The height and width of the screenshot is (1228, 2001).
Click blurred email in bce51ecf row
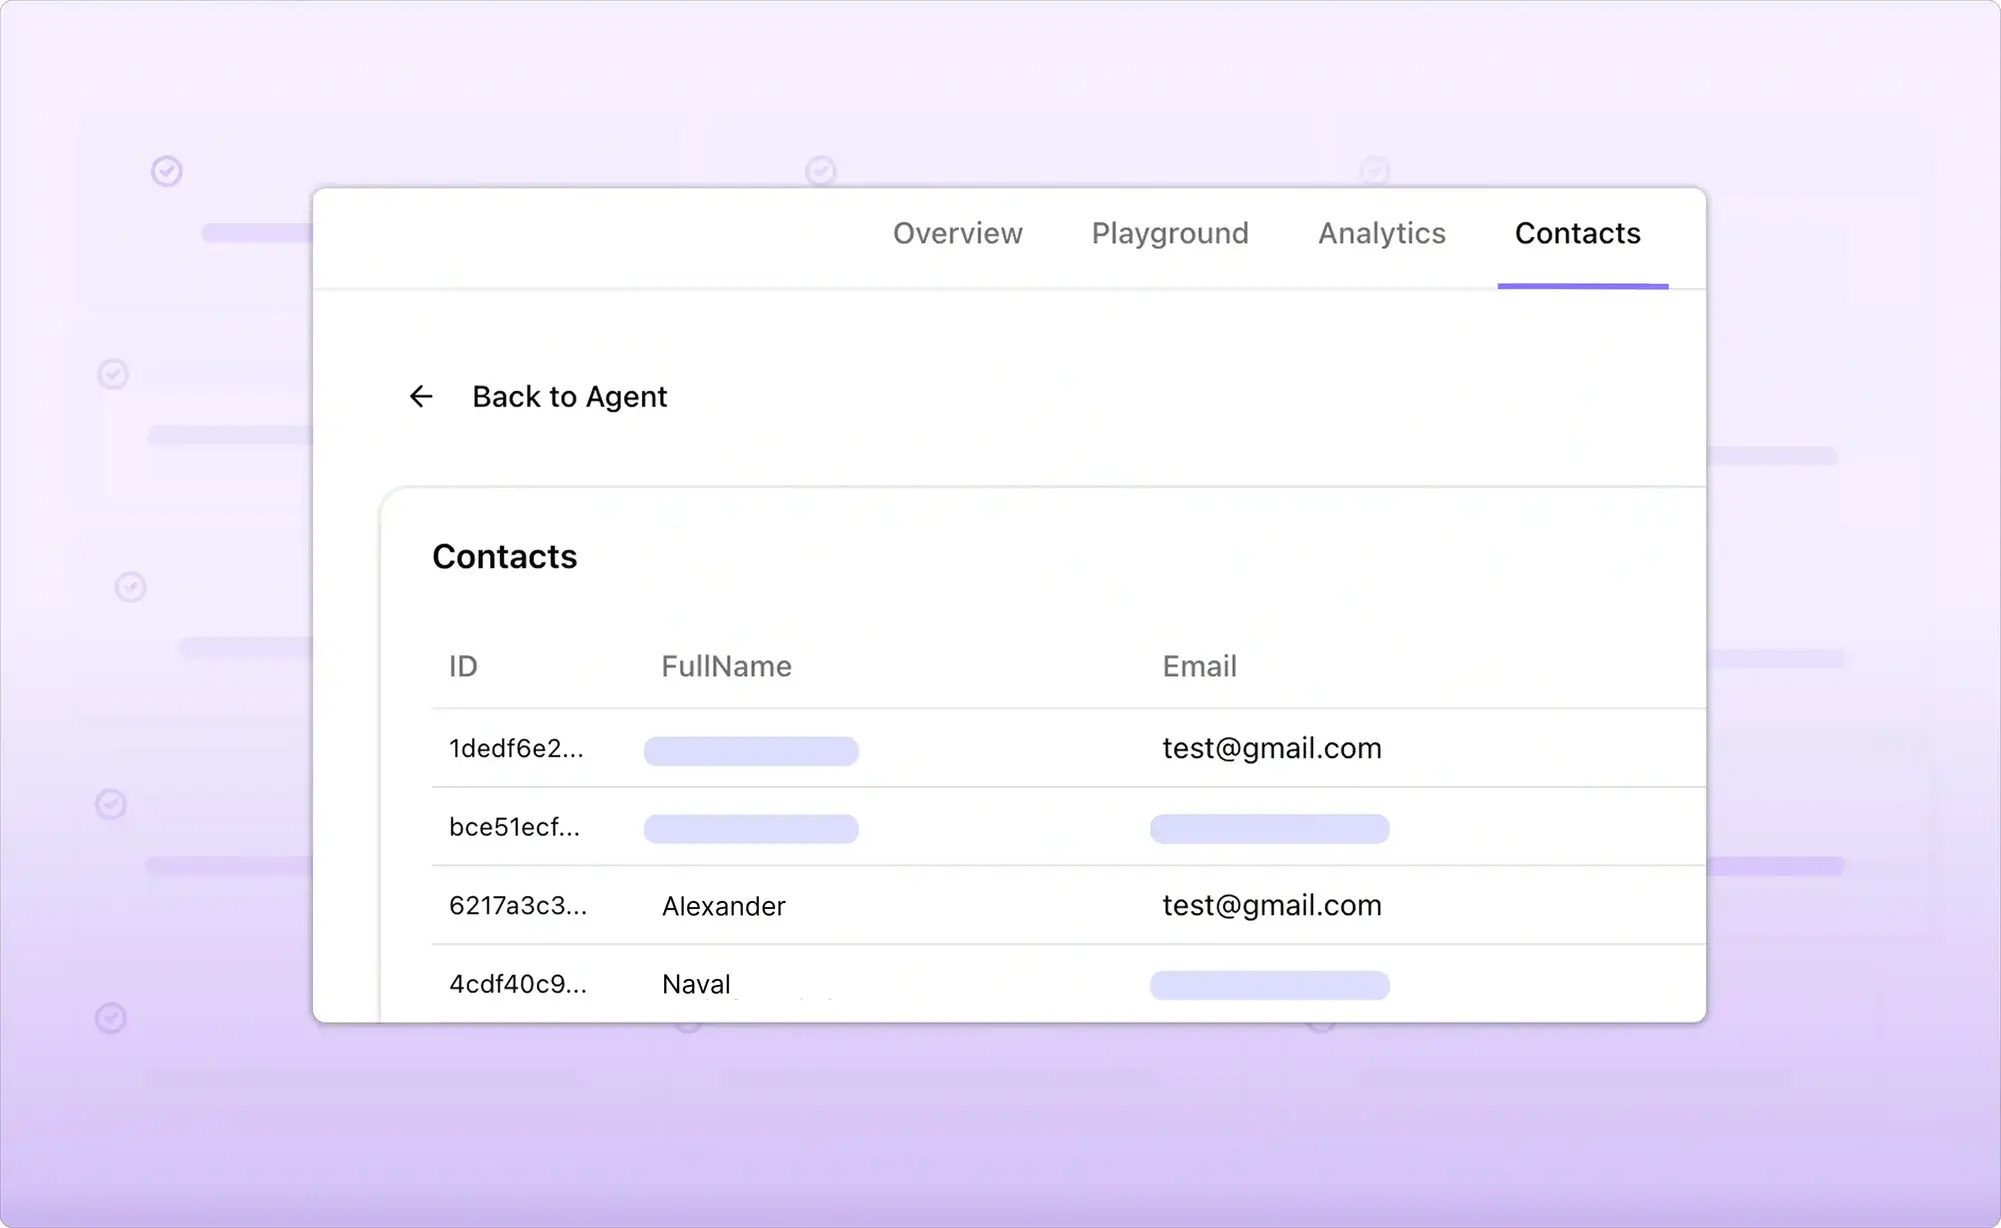tap(1269, 829)
